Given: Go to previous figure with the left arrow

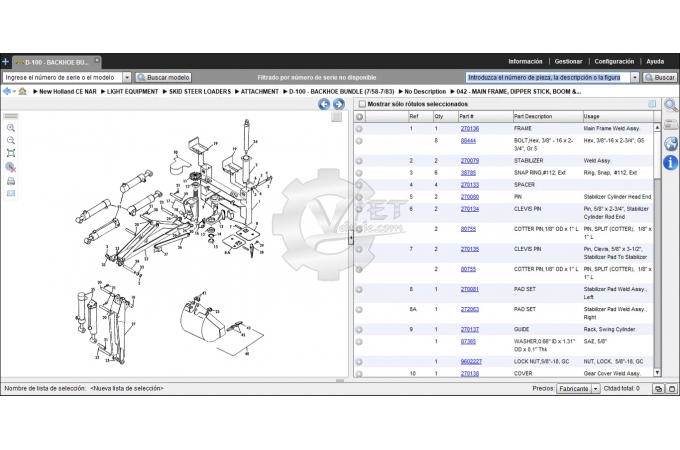Looking at the screenshot, I should coord(324,104).
